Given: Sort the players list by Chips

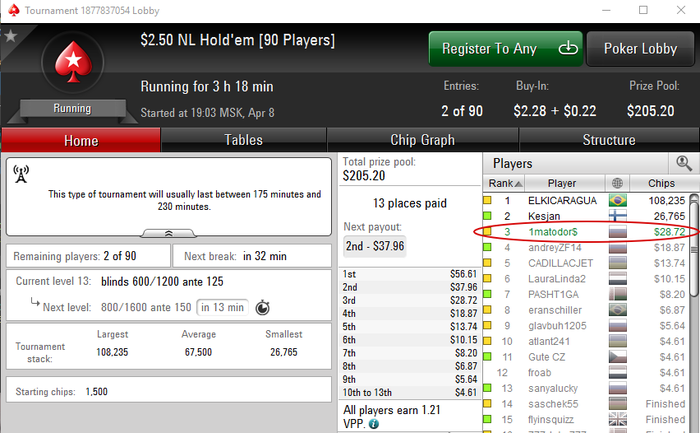Looking at the screenshot, I should (x=662, y=183).
